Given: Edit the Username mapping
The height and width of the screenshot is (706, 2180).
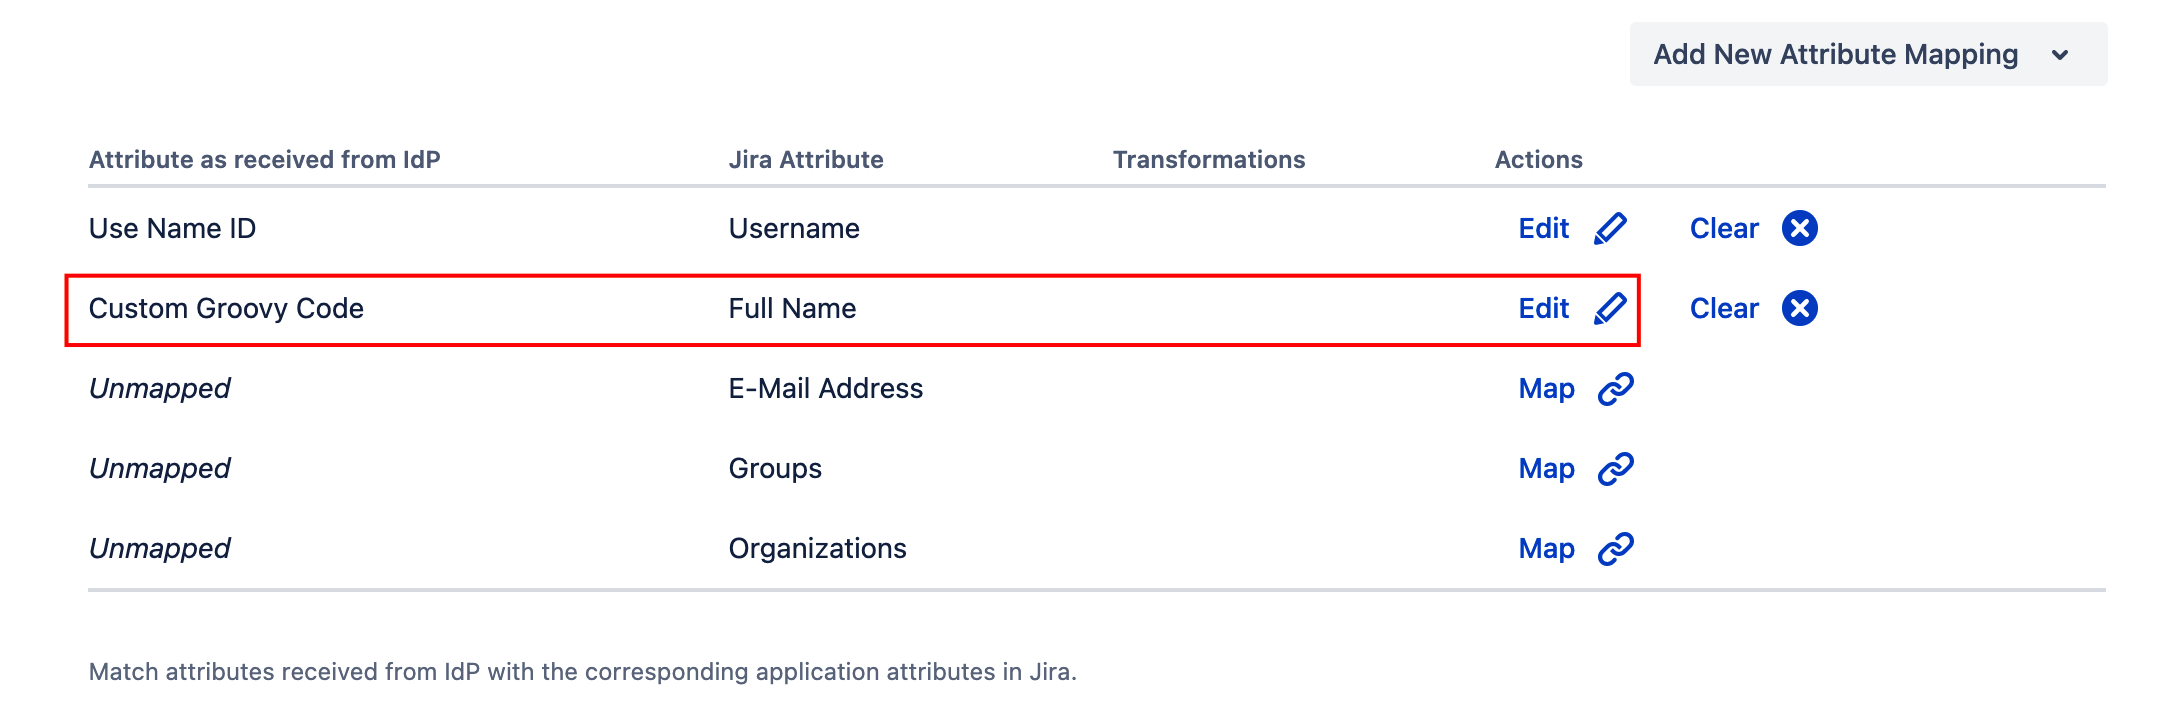Looking at the screenshot, I should tap(1544, 229).
